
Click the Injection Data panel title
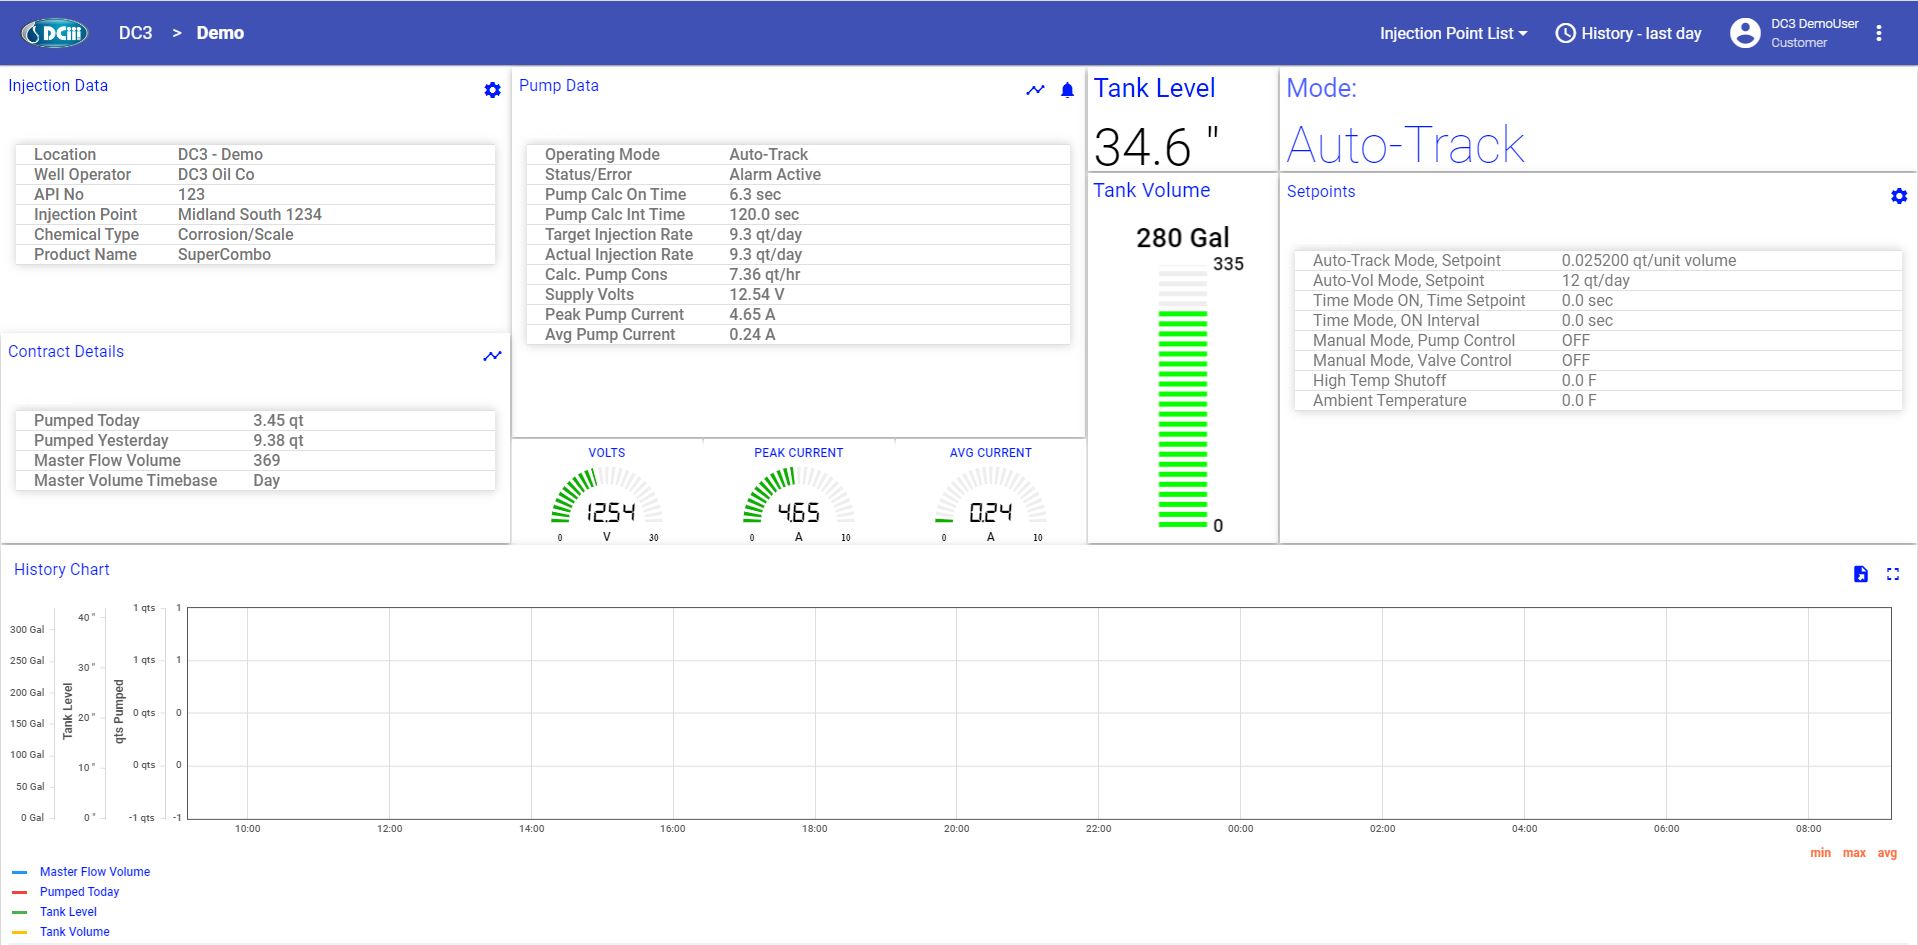58,86
